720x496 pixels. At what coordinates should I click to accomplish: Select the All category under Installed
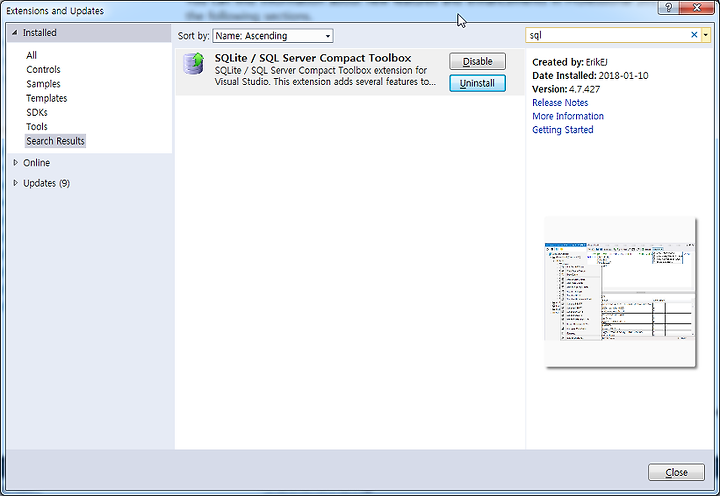[31, 55]
